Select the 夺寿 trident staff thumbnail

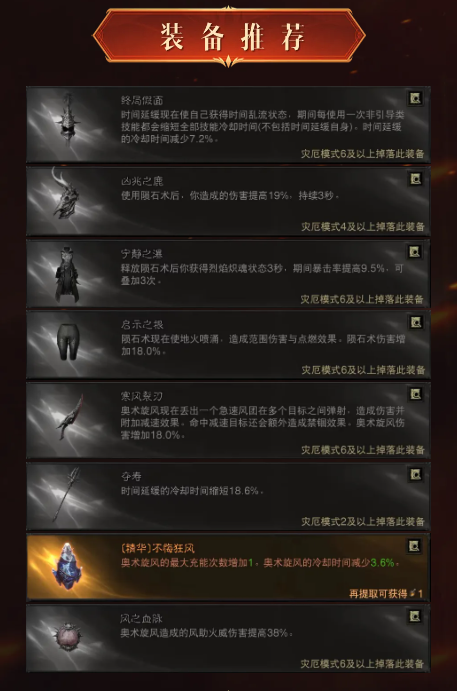click(x=66, y=494)
